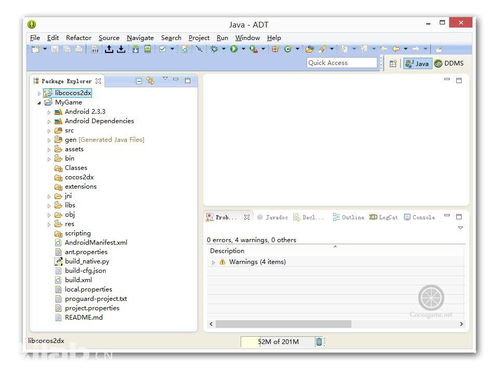Switch to the LogCat tab
Image resolution: width=499 pixels, height=370 pixels.
pyautogui.click(x=383, y=217)
